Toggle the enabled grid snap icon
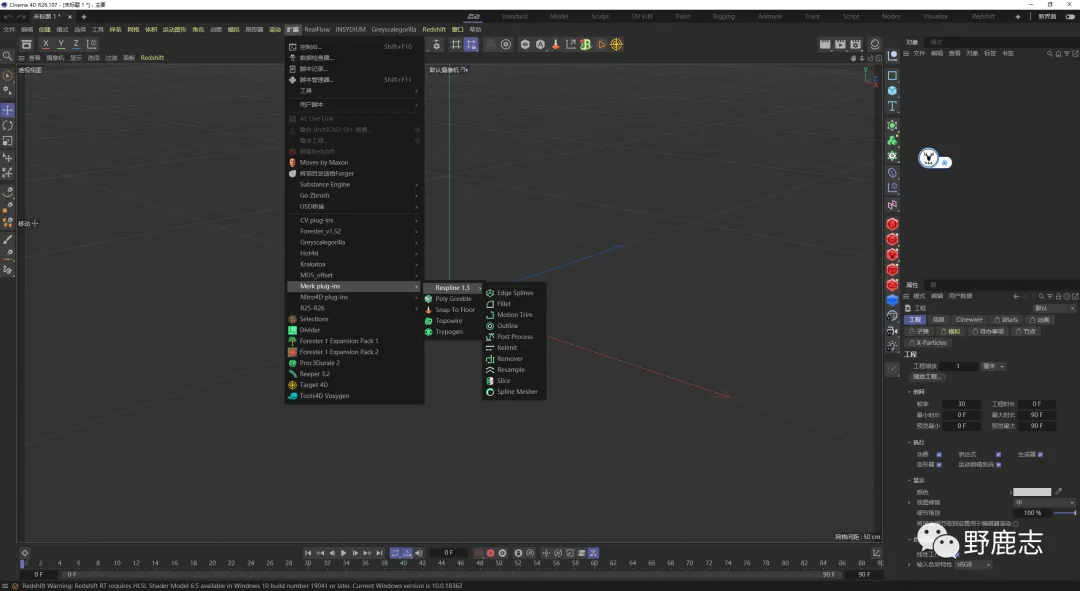Image resolution: width=1080 pixels, height=591 pixels. pyautogui.click(x=471, y=44)
